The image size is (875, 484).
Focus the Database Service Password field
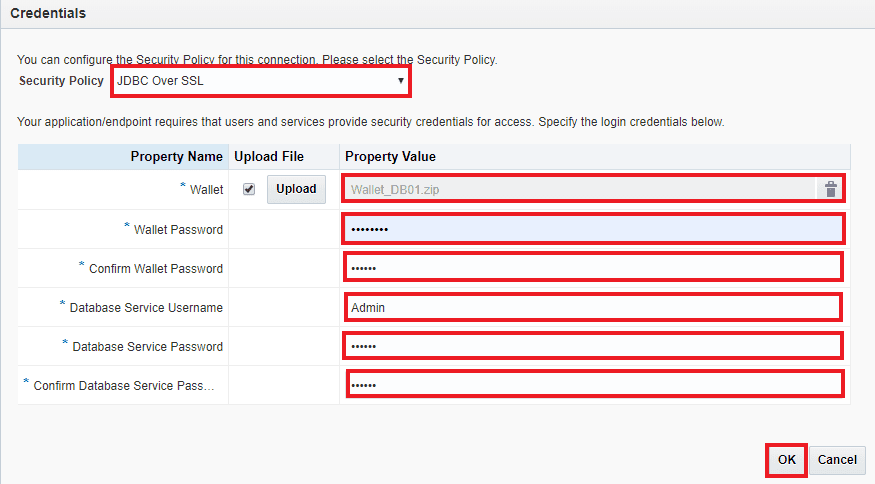[593, 346]
